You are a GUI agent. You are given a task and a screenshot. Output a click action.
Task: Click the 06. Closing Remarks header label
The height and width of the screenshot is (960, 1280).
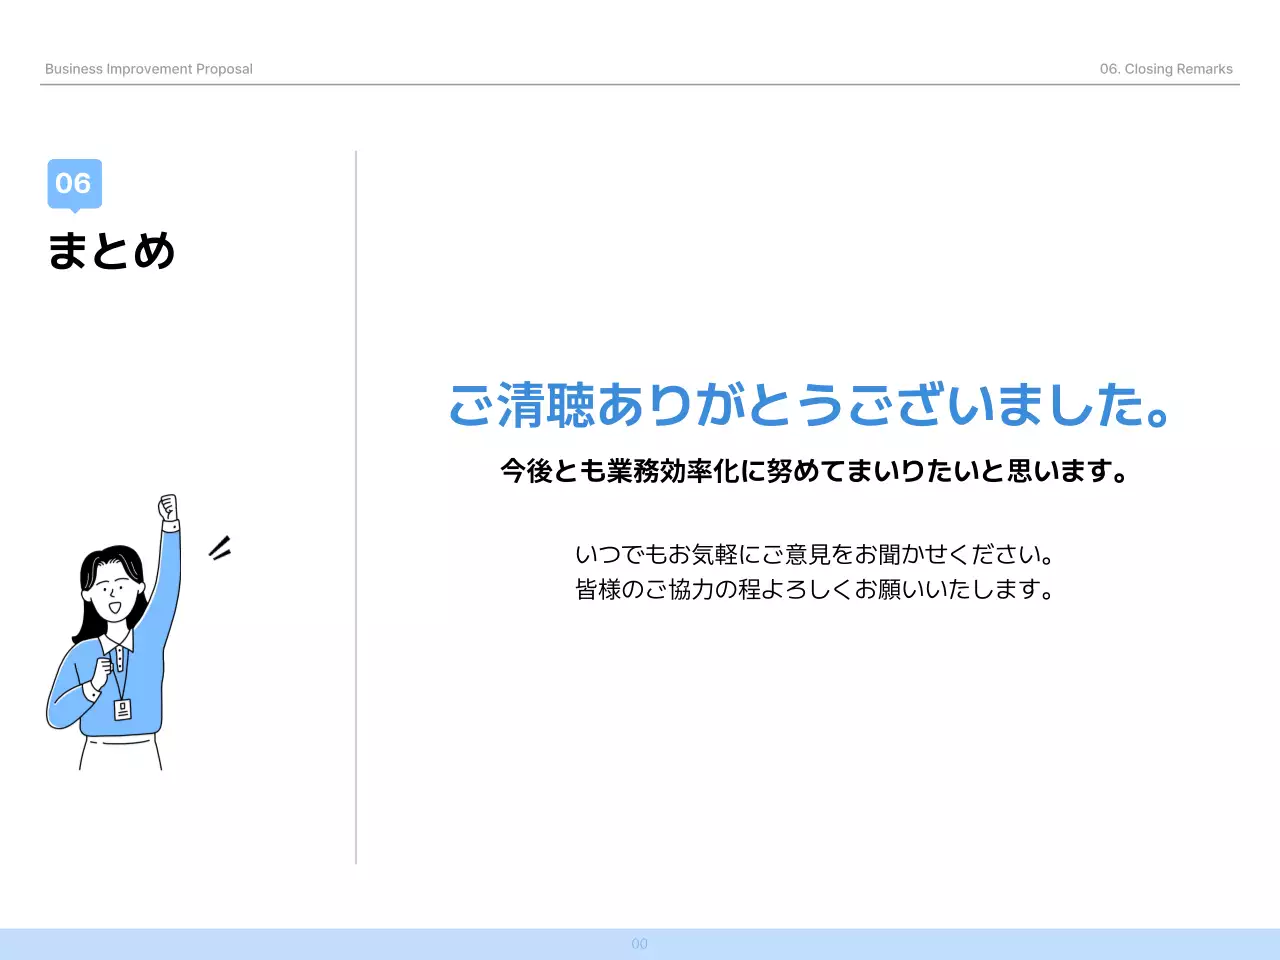[x=1164, y=69]
